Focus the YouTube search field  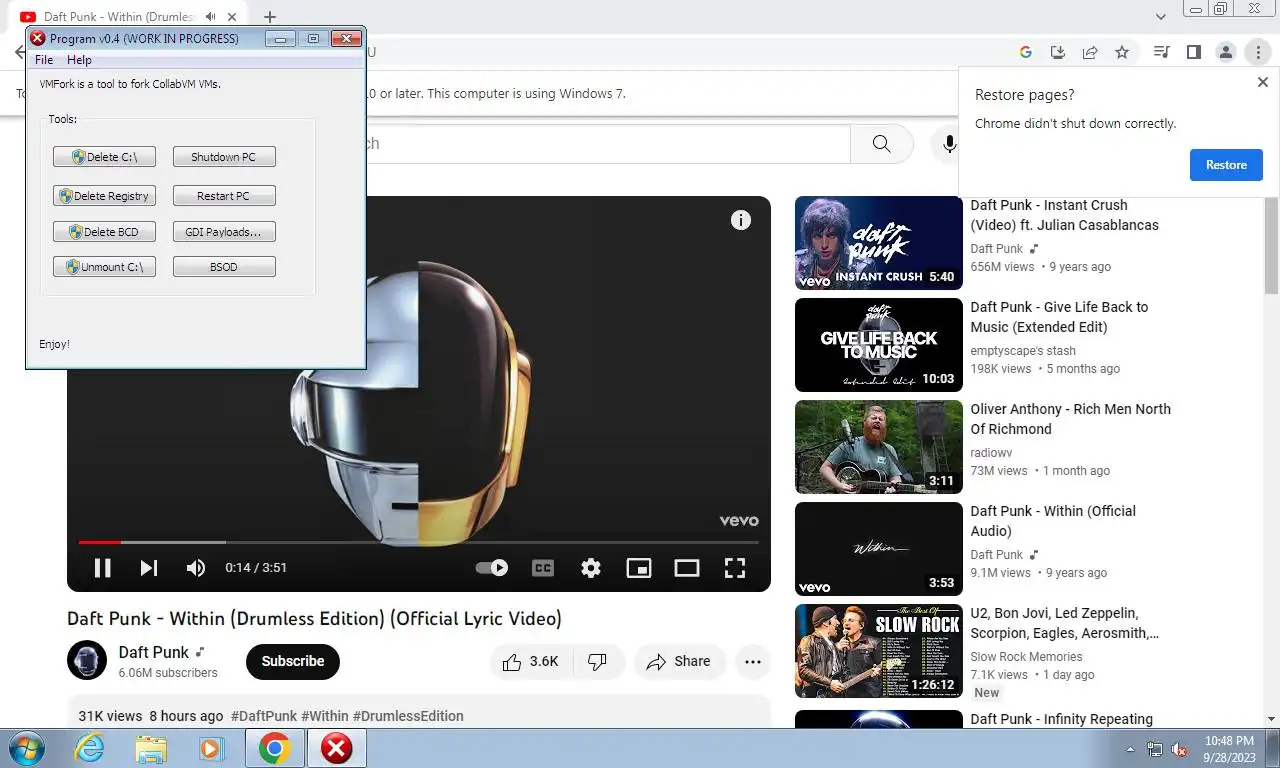(607, 144)
